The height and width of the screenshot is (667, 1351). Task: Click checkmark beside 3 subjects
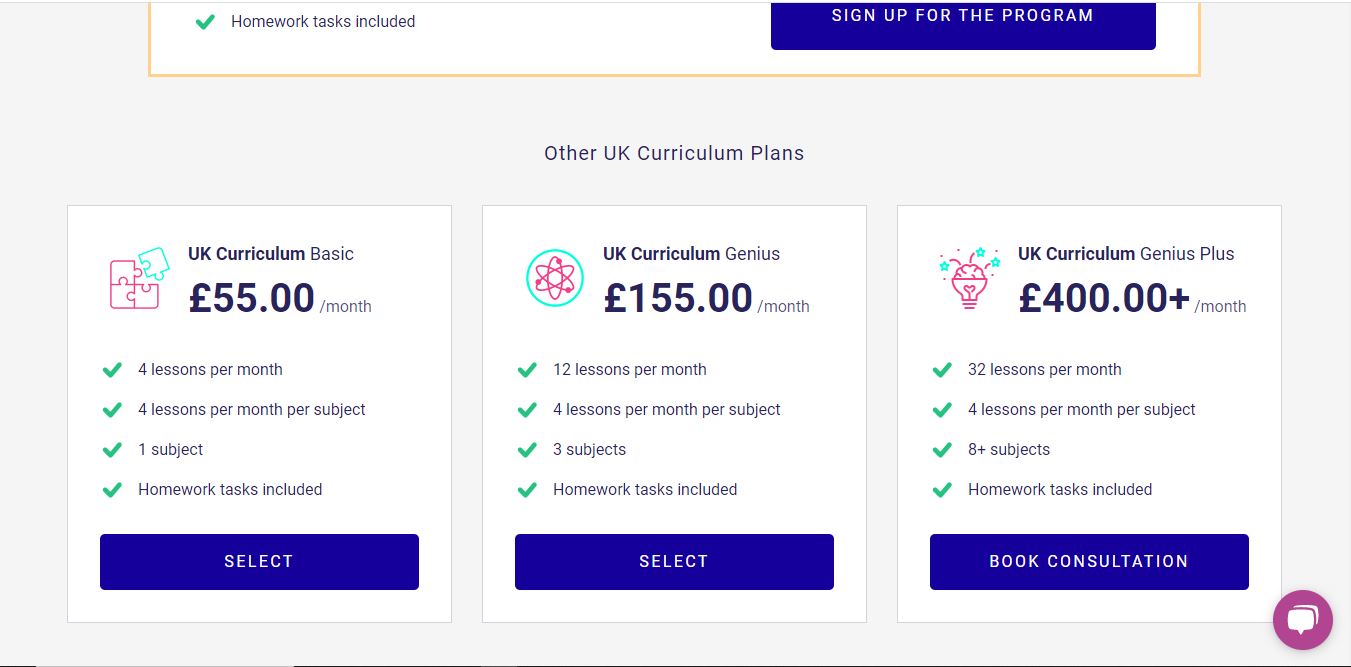click(x=527, y=450)
